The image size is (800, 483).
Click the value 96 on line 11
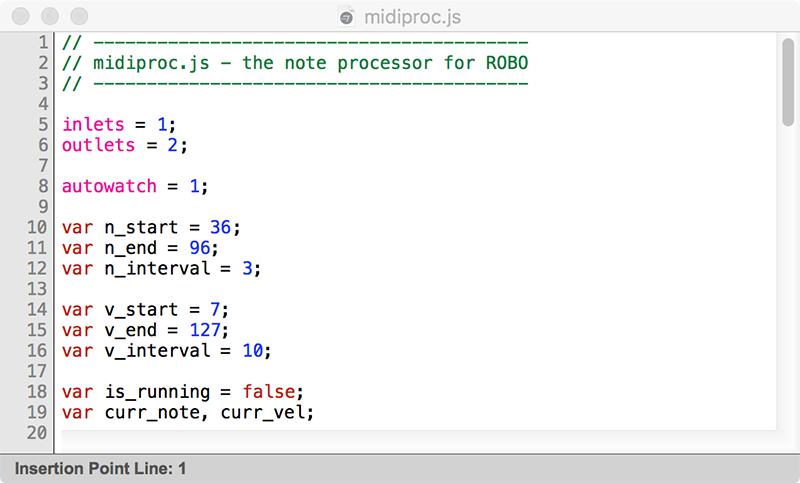tap(199, 248)
